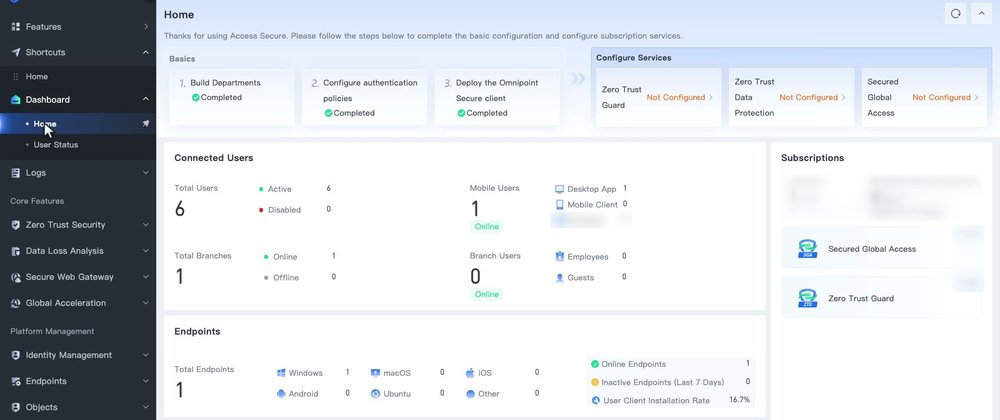Click the Desktop App monitor icon
The image size is (1000, 420).
tap(559, 189)
